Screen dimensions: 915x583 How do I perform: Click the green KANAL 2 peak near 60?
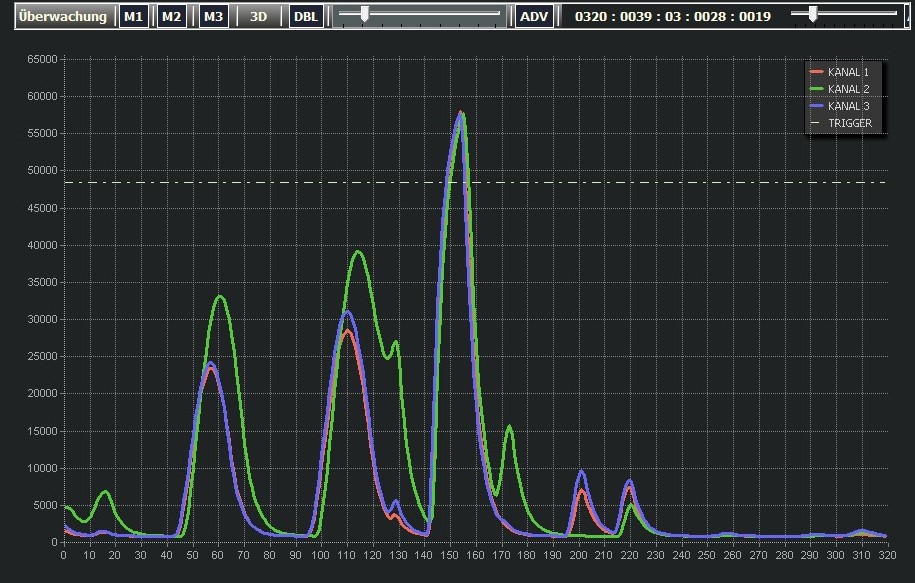pyautogui.click(x=220, y=297)
